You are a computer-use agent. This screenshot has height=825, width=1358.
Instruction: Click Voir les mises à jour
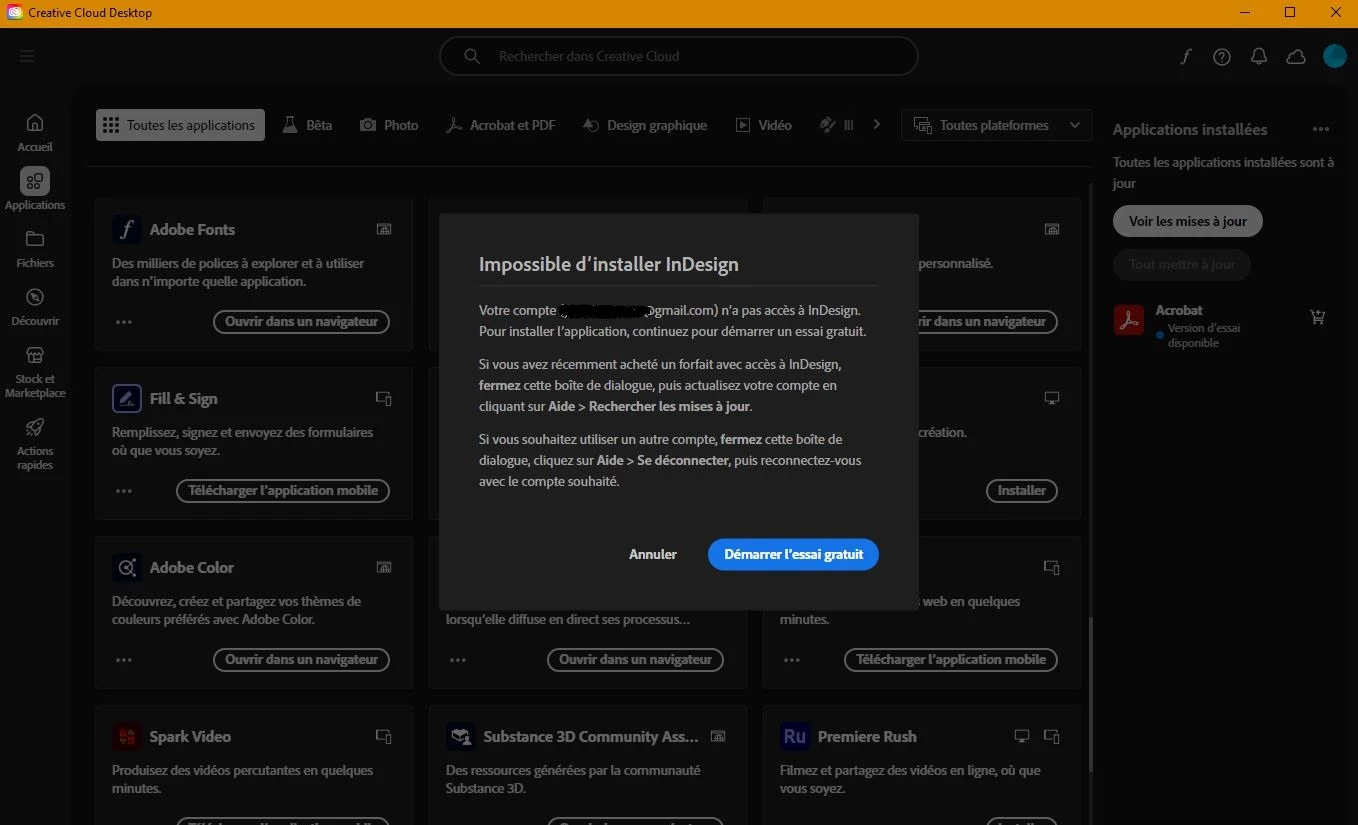[x=1188, y=221]
